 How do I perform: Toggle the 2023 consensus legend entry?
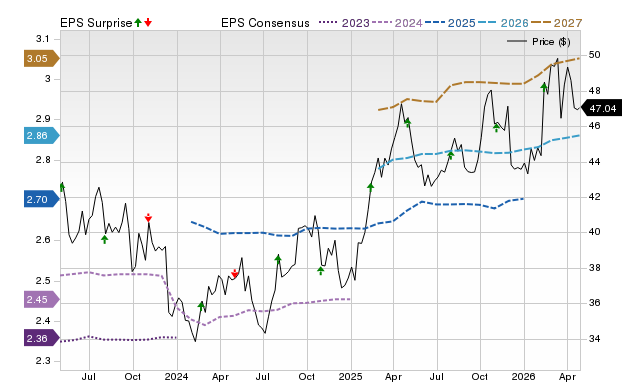(344, 23)
